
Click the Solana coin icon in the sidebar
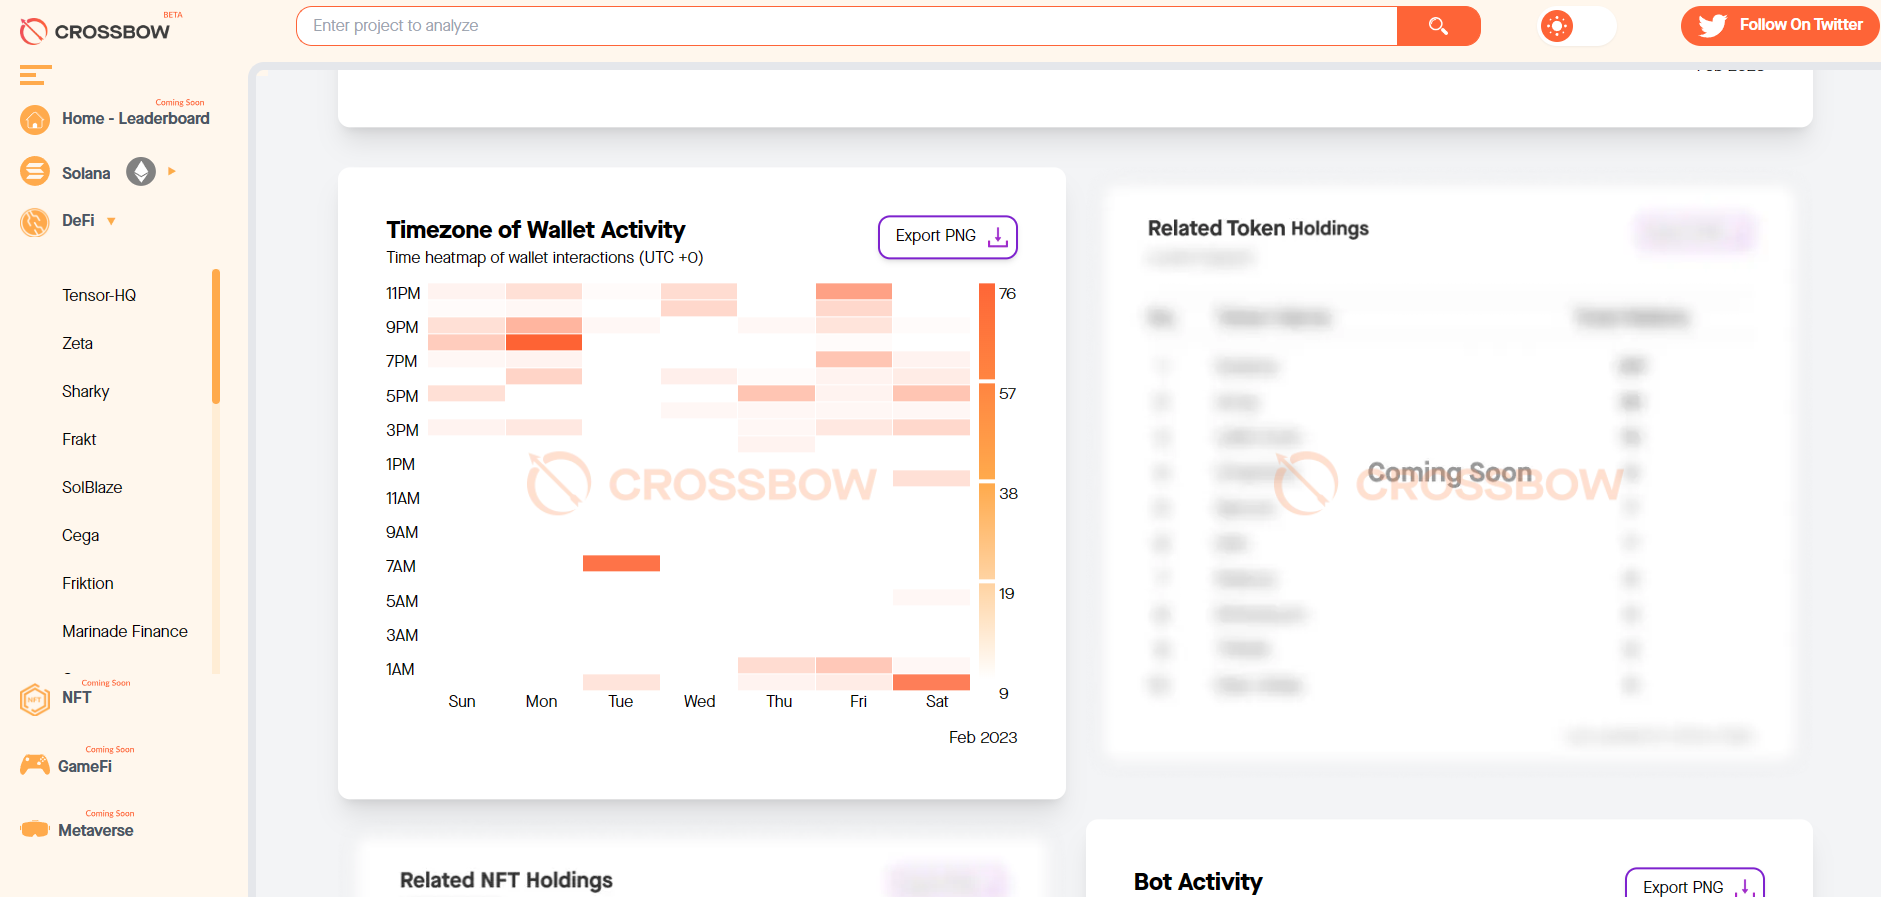click(35, 171)
